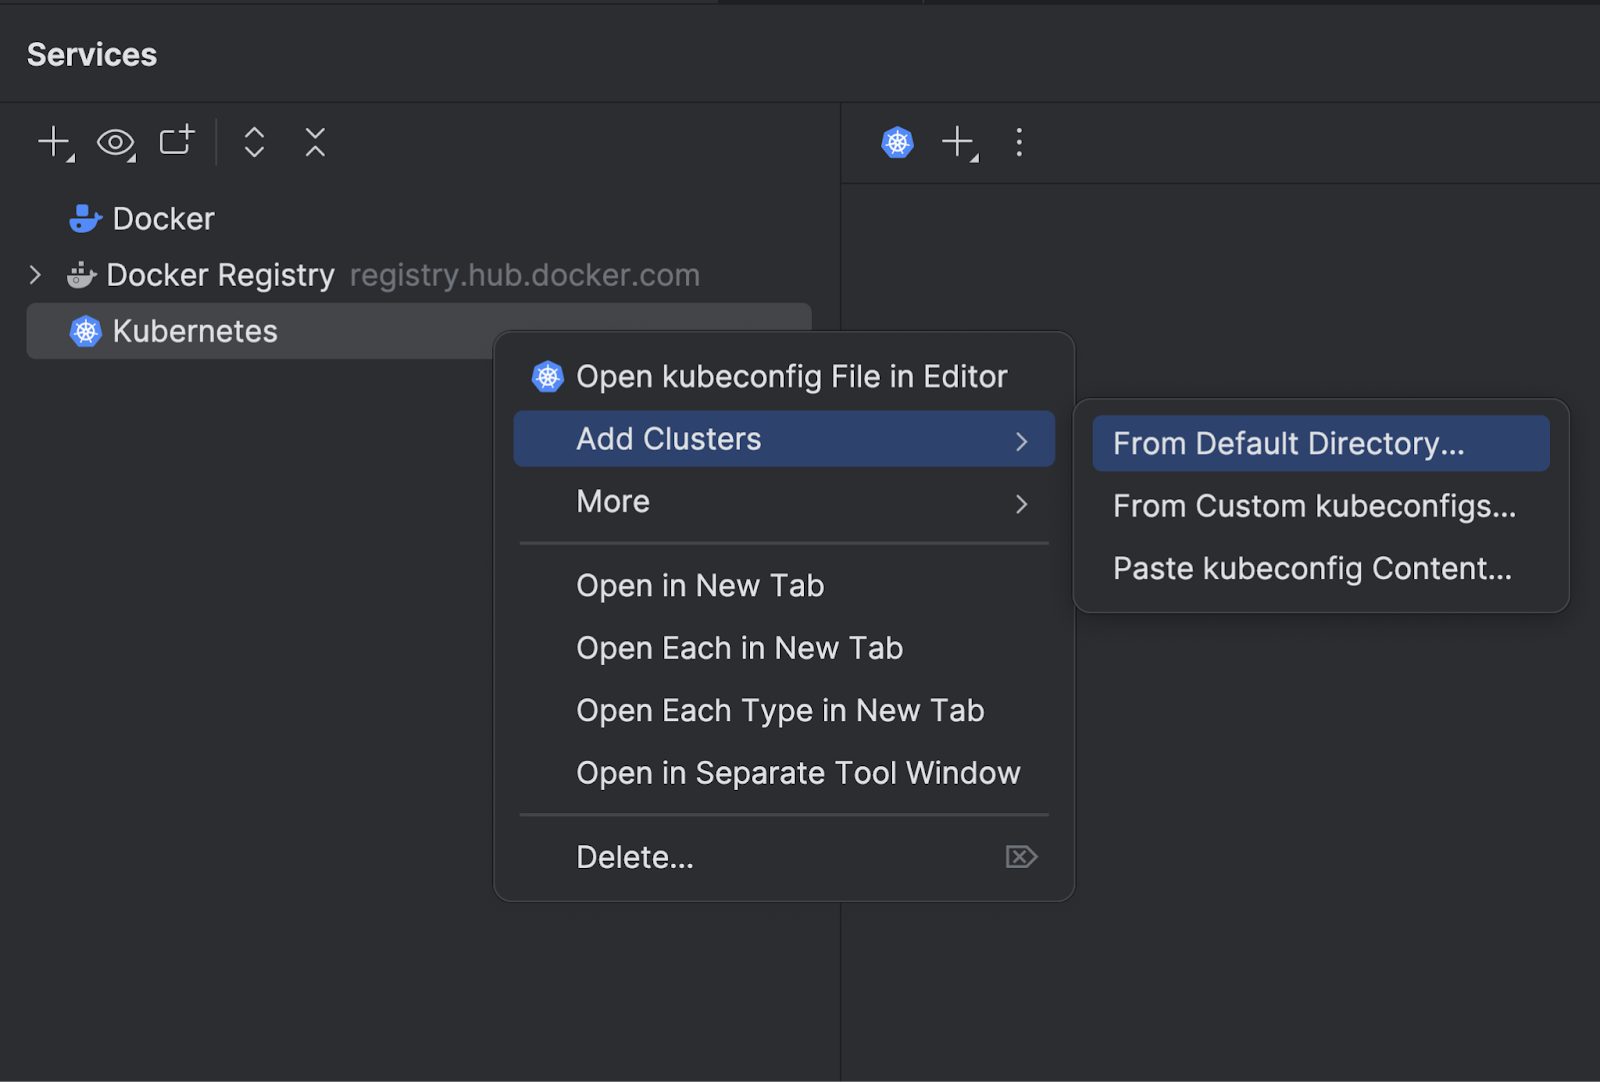Open the More submenu arrow

point(1021,504)
